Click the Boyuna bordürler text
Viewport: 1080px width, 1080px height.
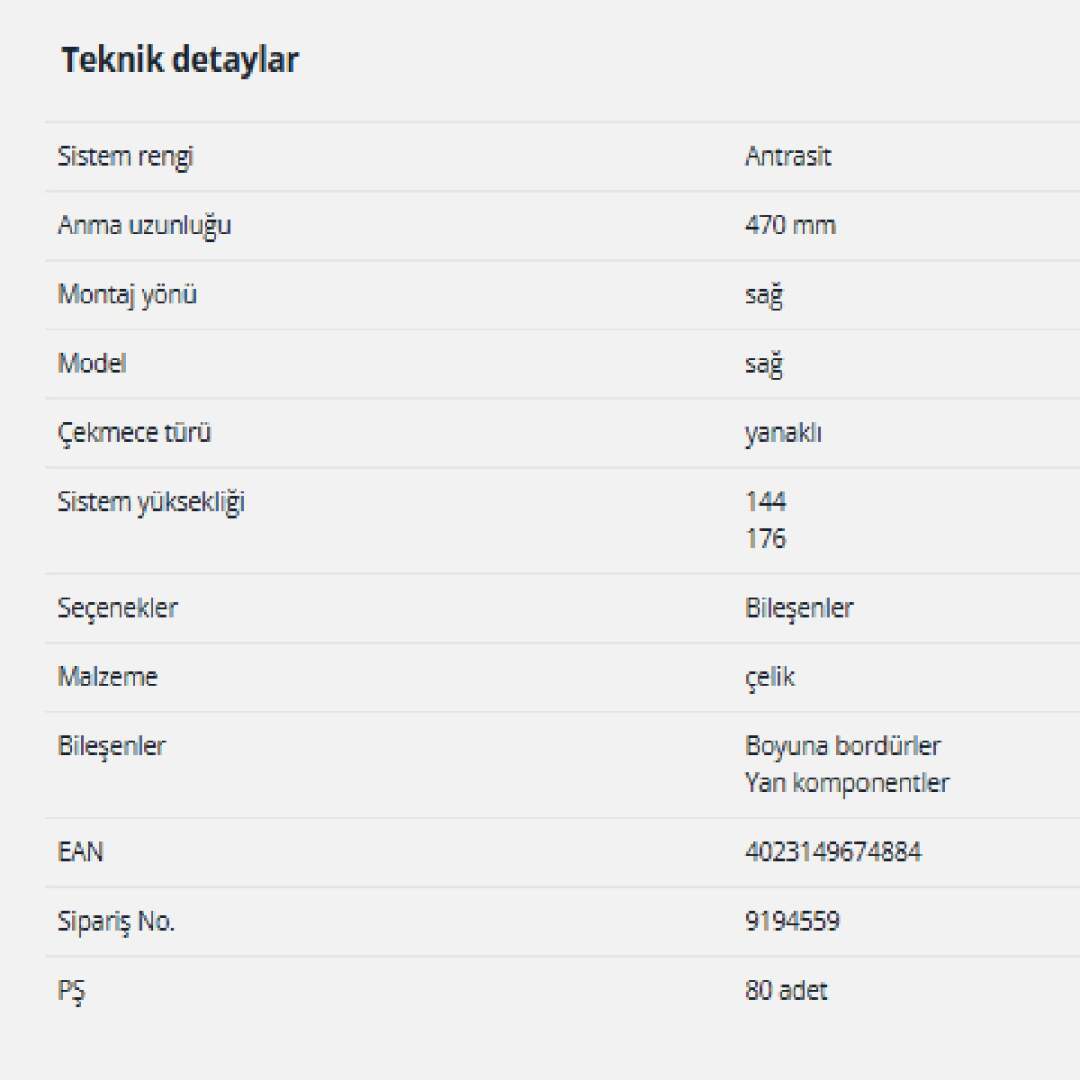pos(843,746)
